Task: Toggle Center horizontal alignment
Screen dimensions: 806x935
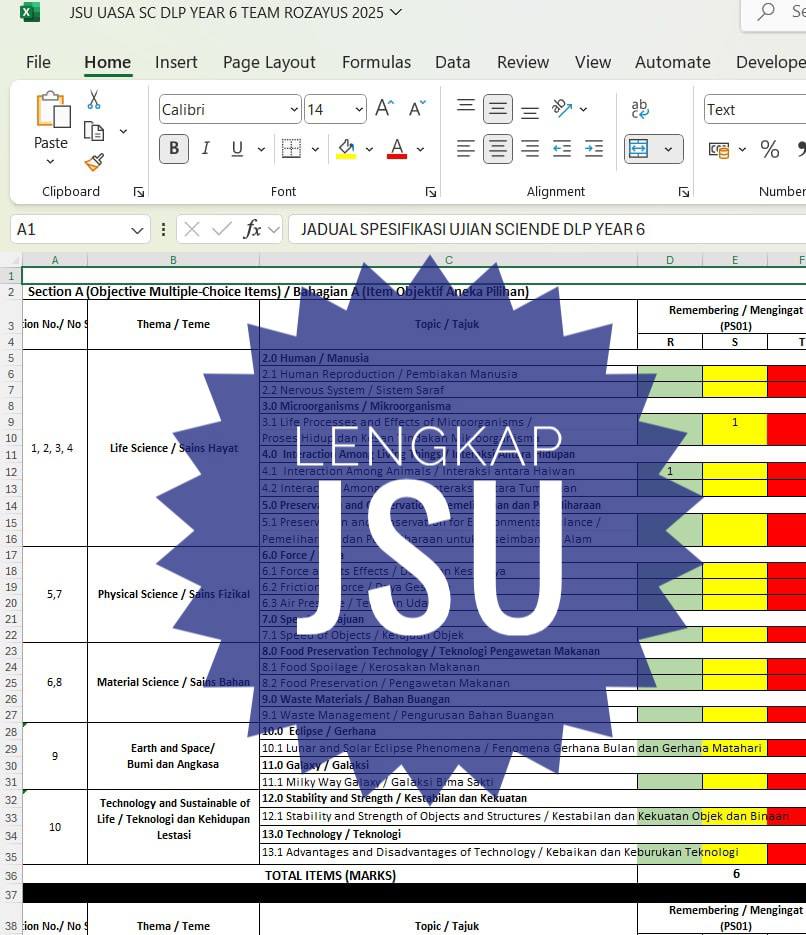Action: click(x=498, y=148)
